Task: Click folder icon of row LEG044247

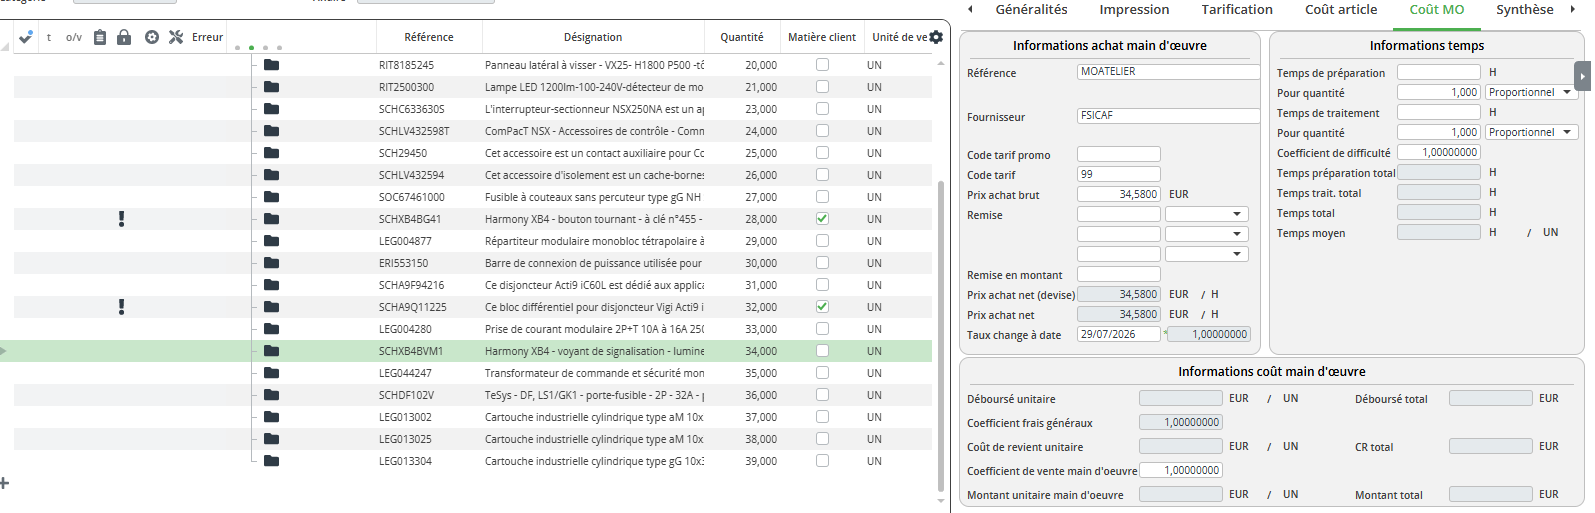Action: [x=271, y=373]
